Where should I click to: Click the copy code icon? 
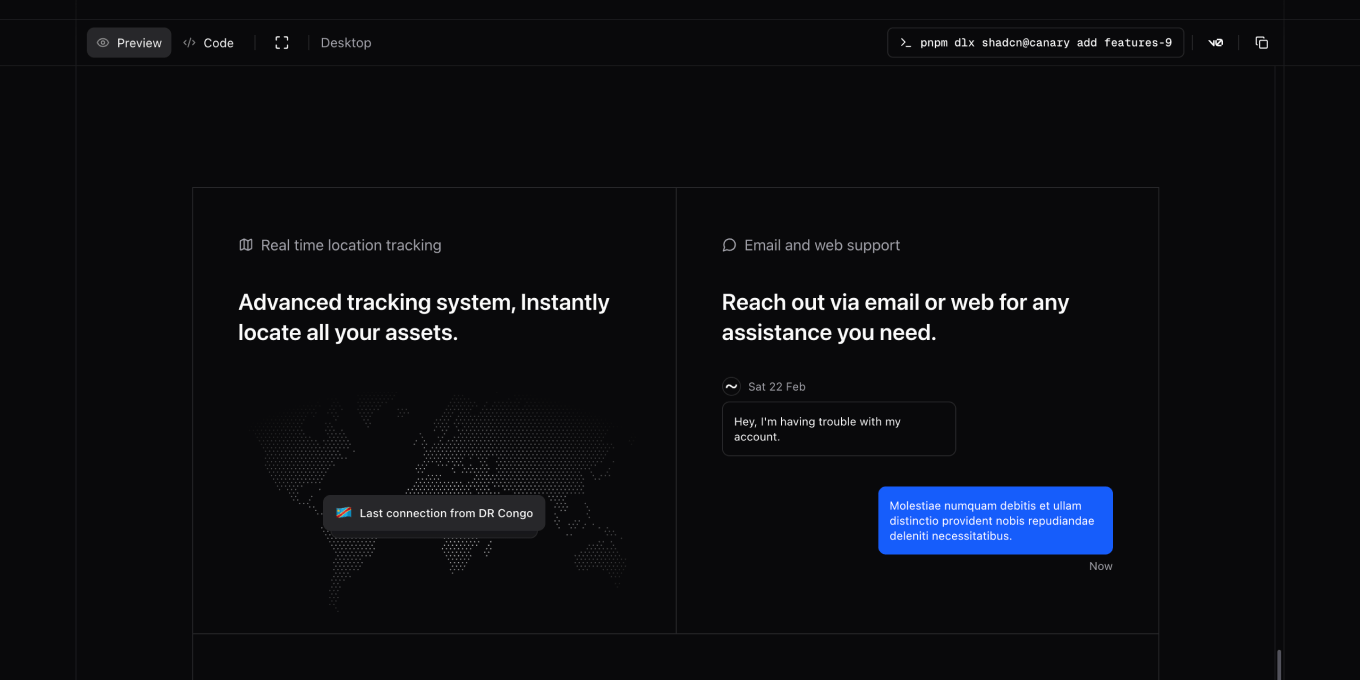[1262, 43]
